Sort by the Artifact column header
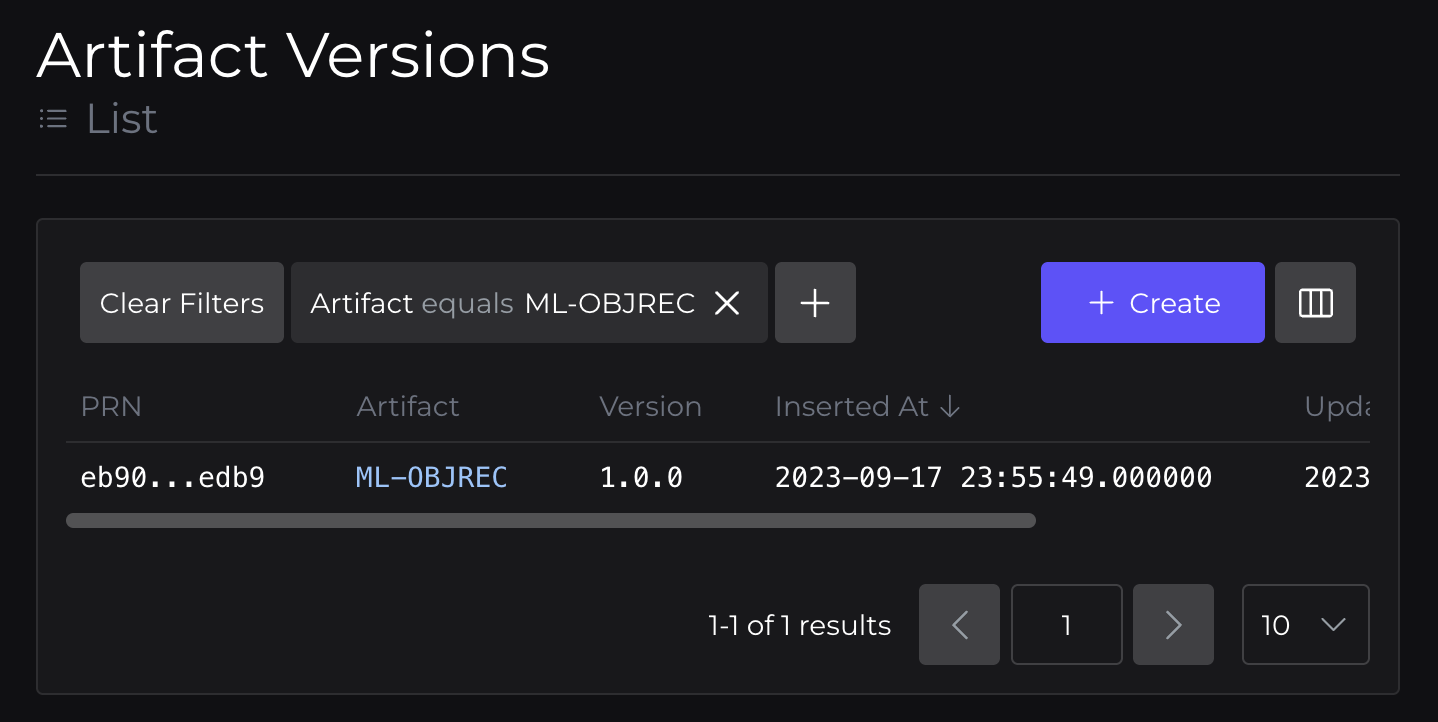 click(x=408, y=407)
